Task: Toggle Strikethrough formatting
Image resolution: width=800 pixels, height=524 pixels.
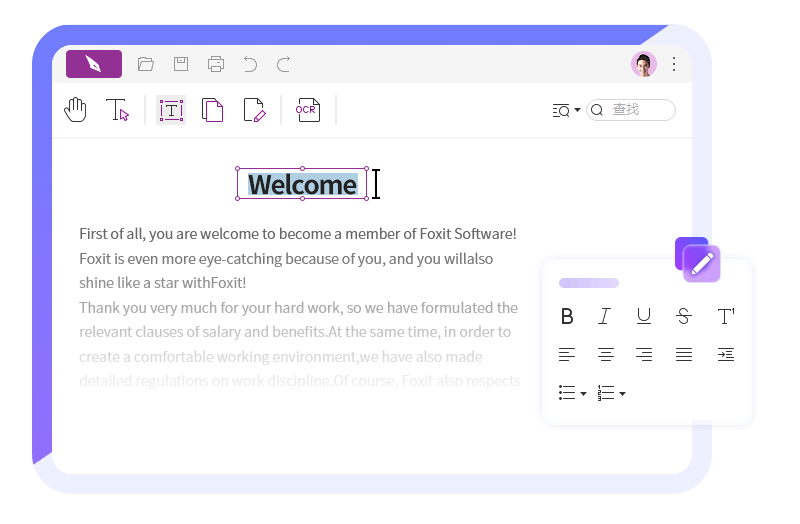Action: pyautogui.click(x=684, y=317)
